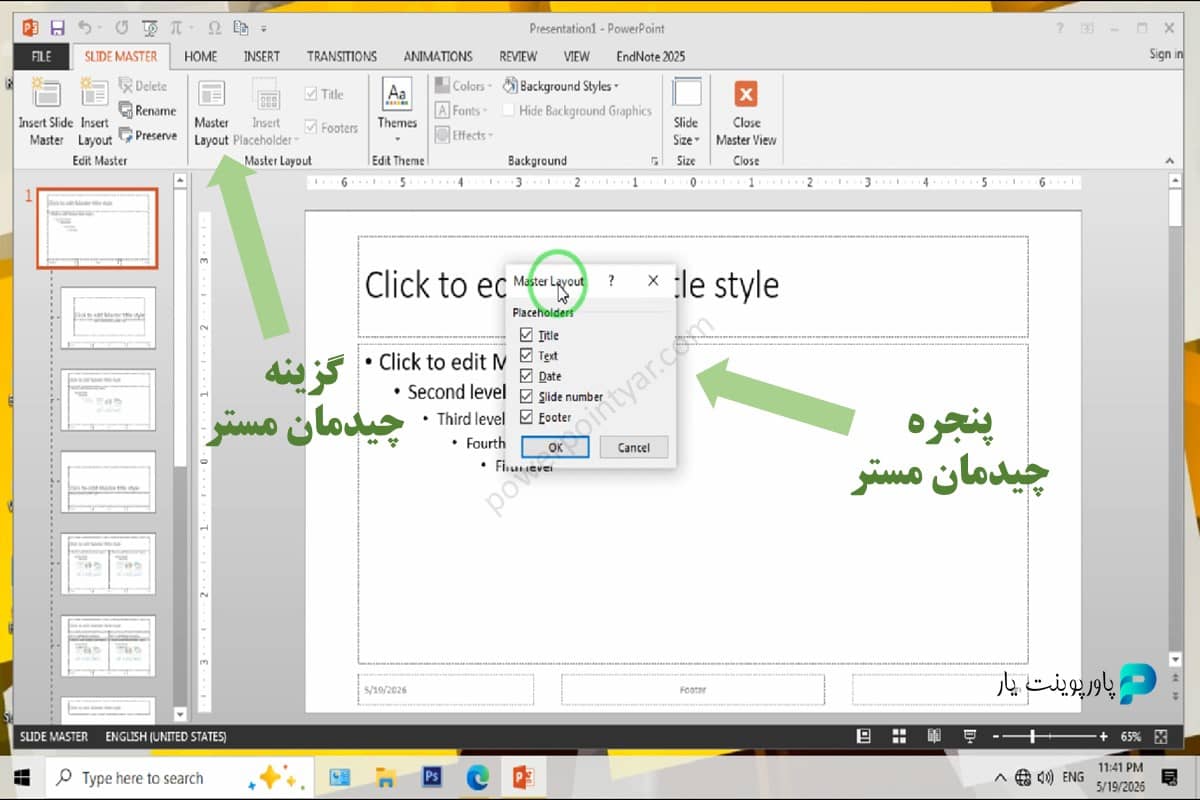1200x800 pixels.
Task: Open Photoshop from the taskbar
Action: point(432,777)
